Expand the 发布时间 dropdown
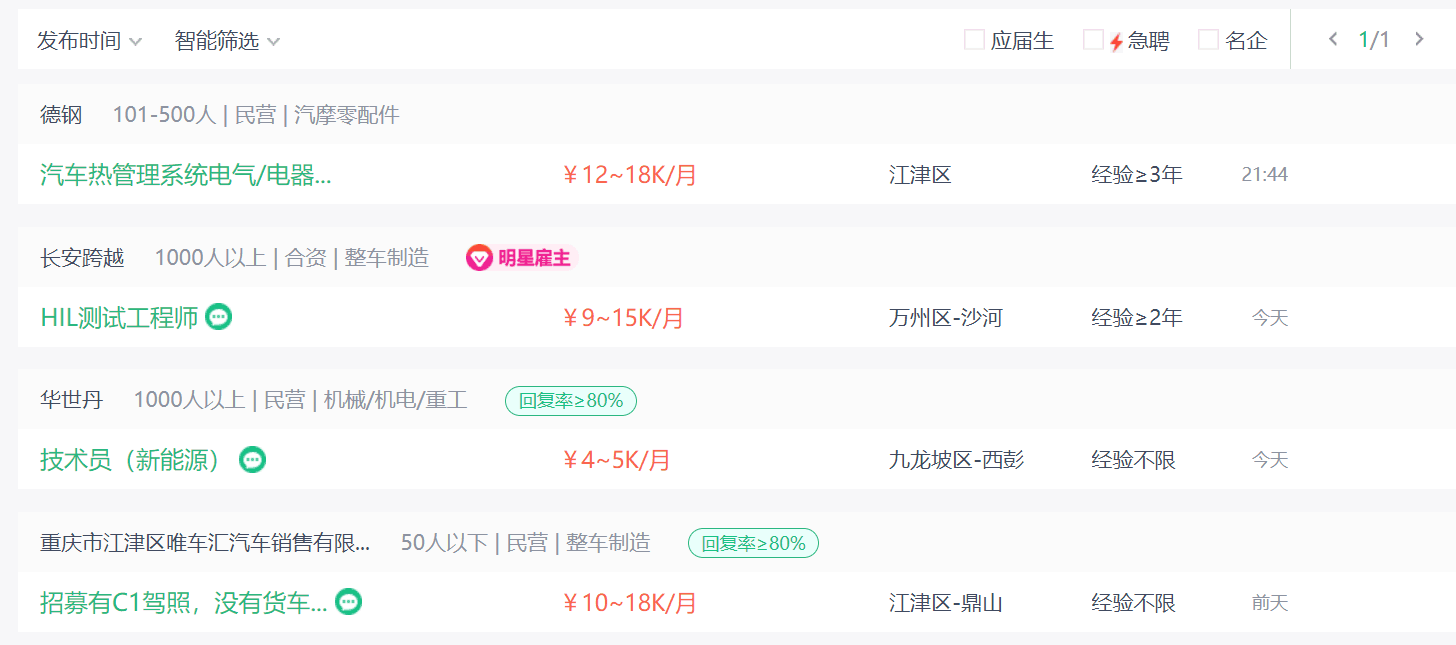The image size is (1456, 645). 90,41
